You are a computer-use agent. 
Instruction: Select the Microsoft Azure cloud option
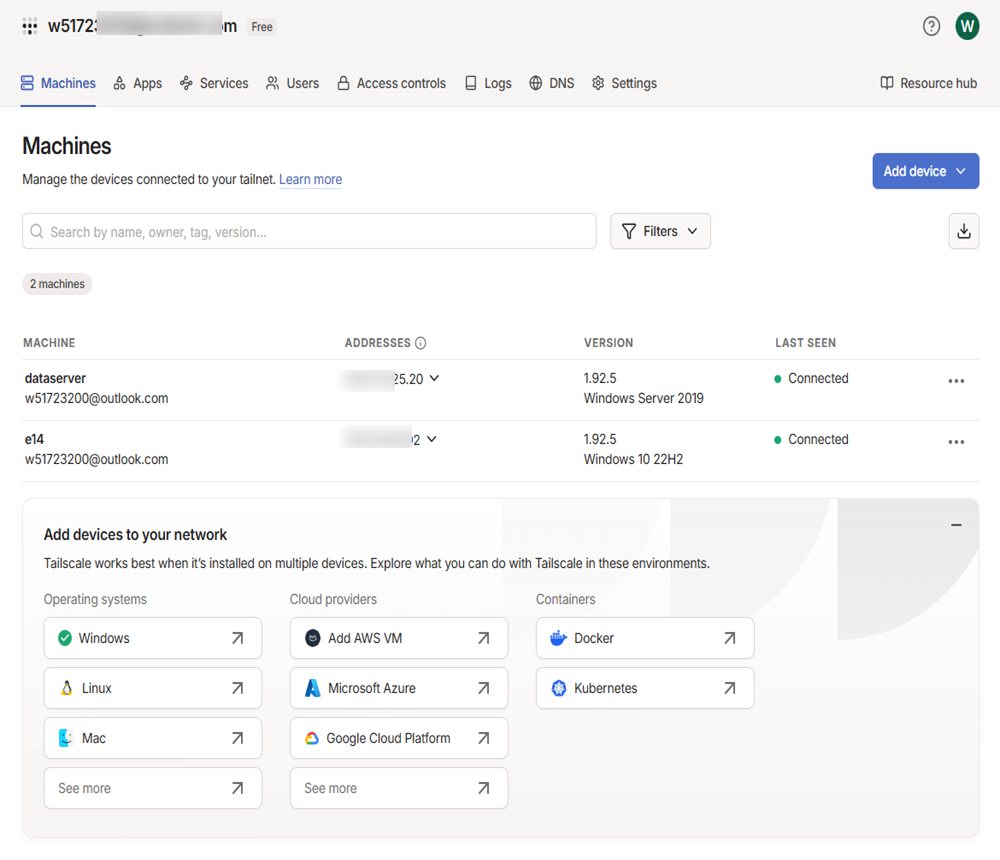pos(398,688)
